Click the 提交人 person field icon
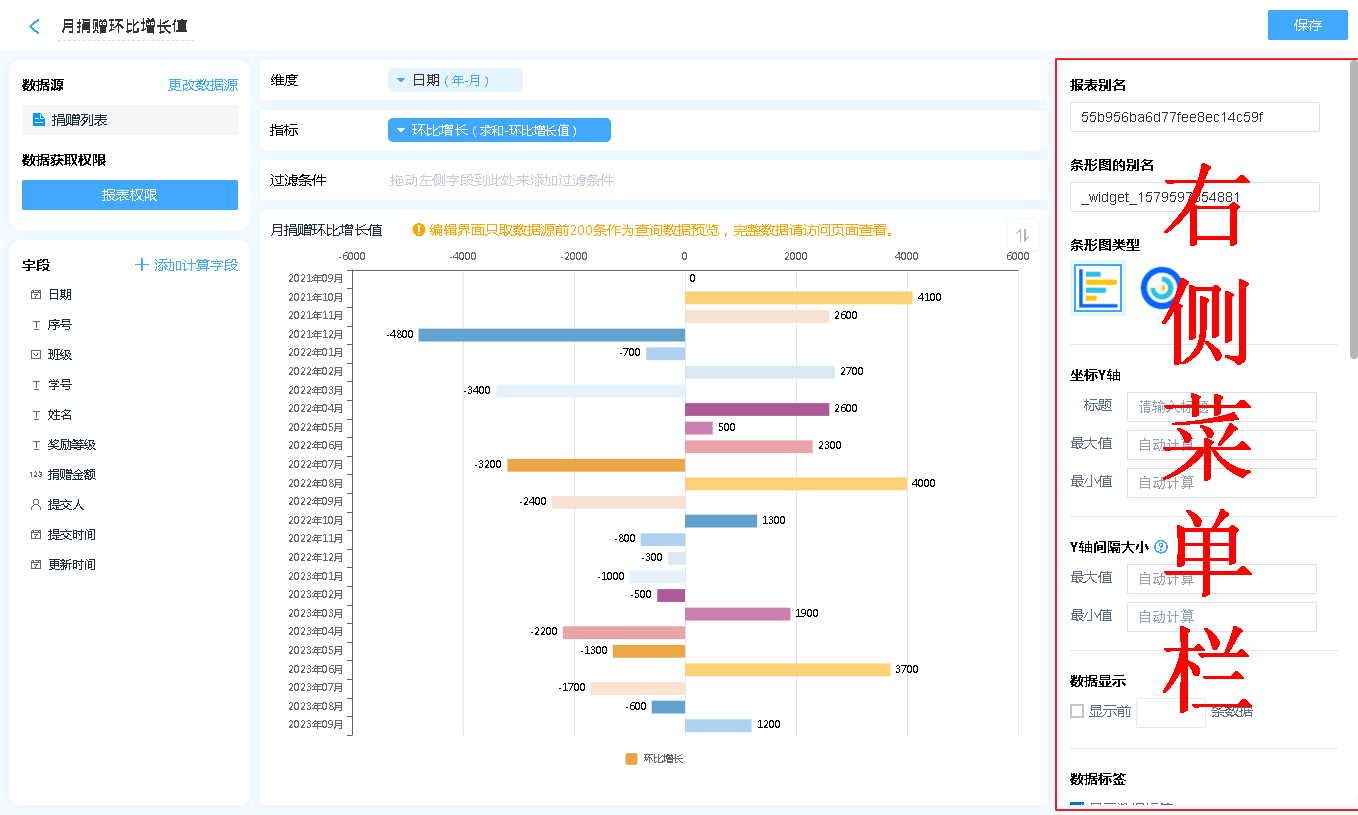The image size is (1358, 815). tap(36, 505)
